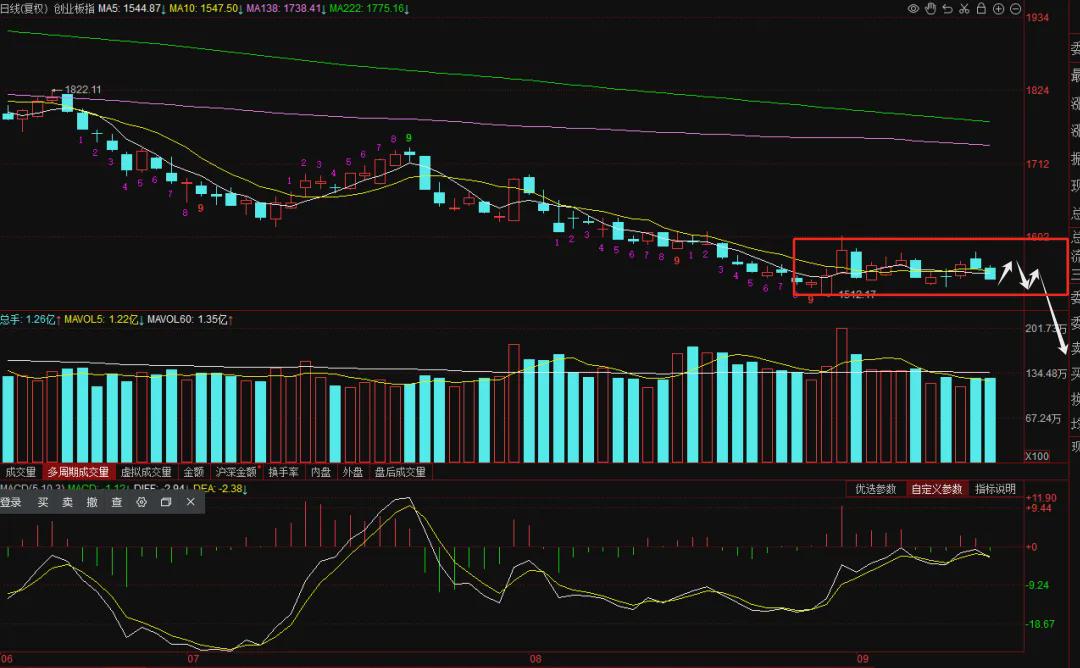Image resolution: width=1080 pixels, height=668 pixels.
Task: Zoom in with the plus circle icon
Action: pyautogui.click(x=998, y=9)
